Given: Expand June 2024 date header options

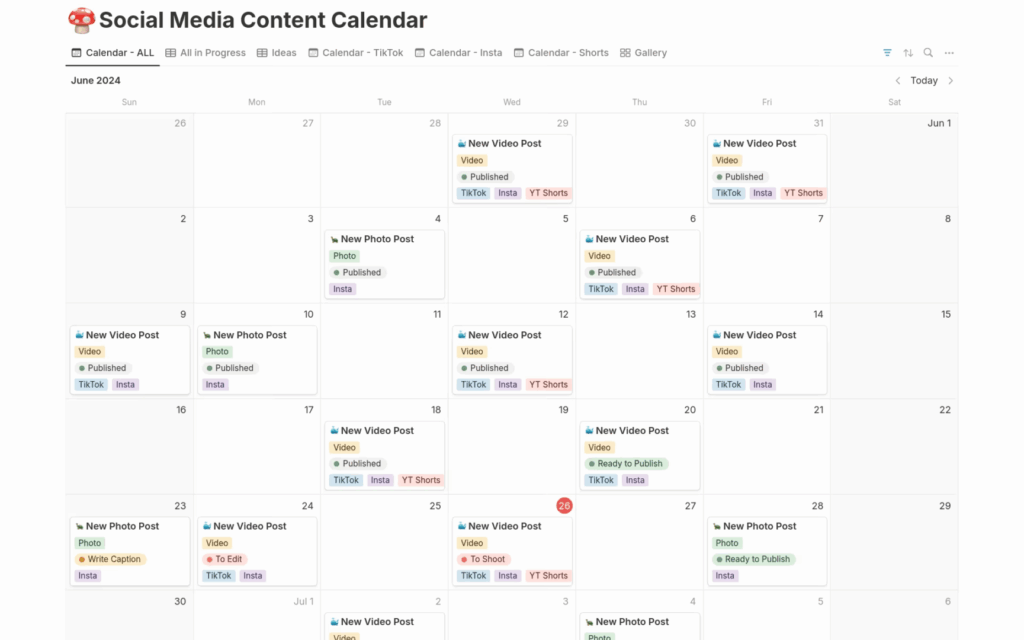Looking at the screenshot, I should [95, 80].
